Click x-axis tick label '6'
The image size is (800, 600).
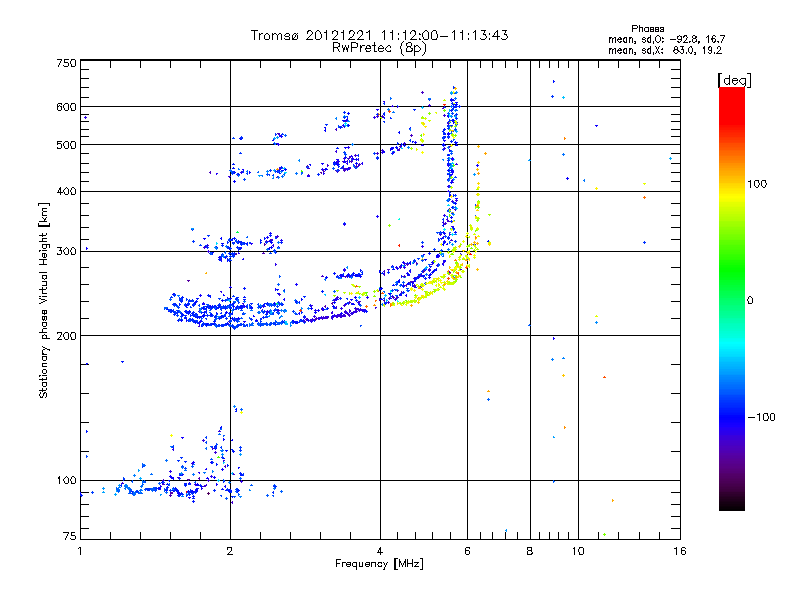tap(467, 551)
